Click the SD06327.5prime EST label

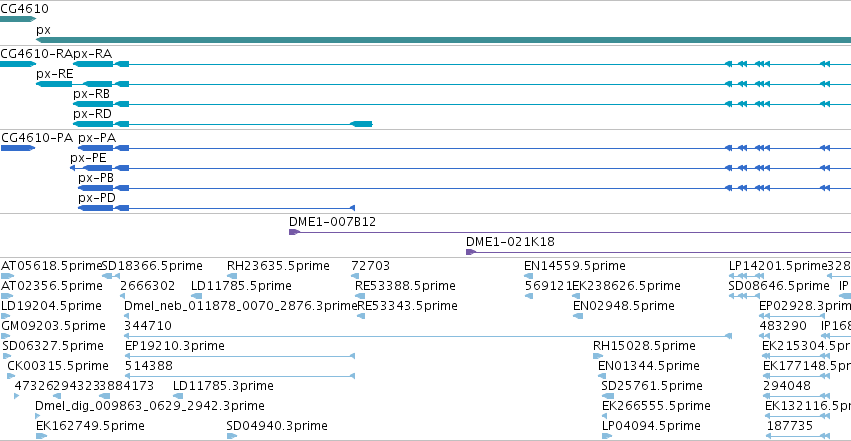pyautogui.click(x=53, y=346)
